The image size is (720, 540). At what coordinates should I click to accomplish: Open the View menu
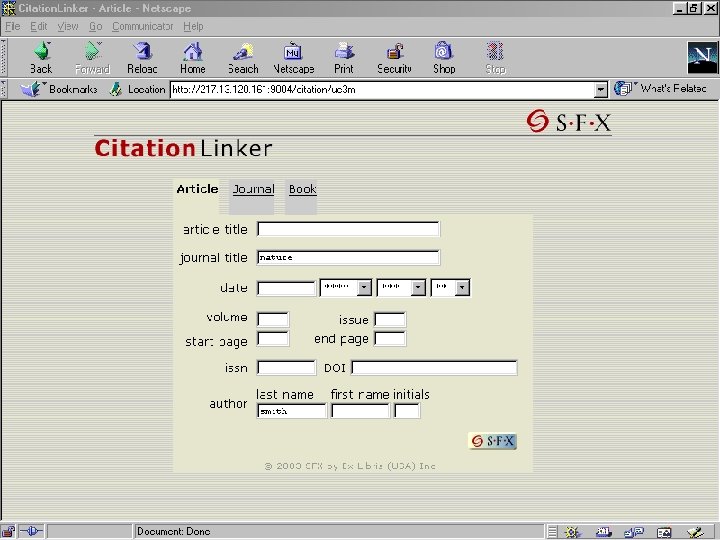[68, 27]
